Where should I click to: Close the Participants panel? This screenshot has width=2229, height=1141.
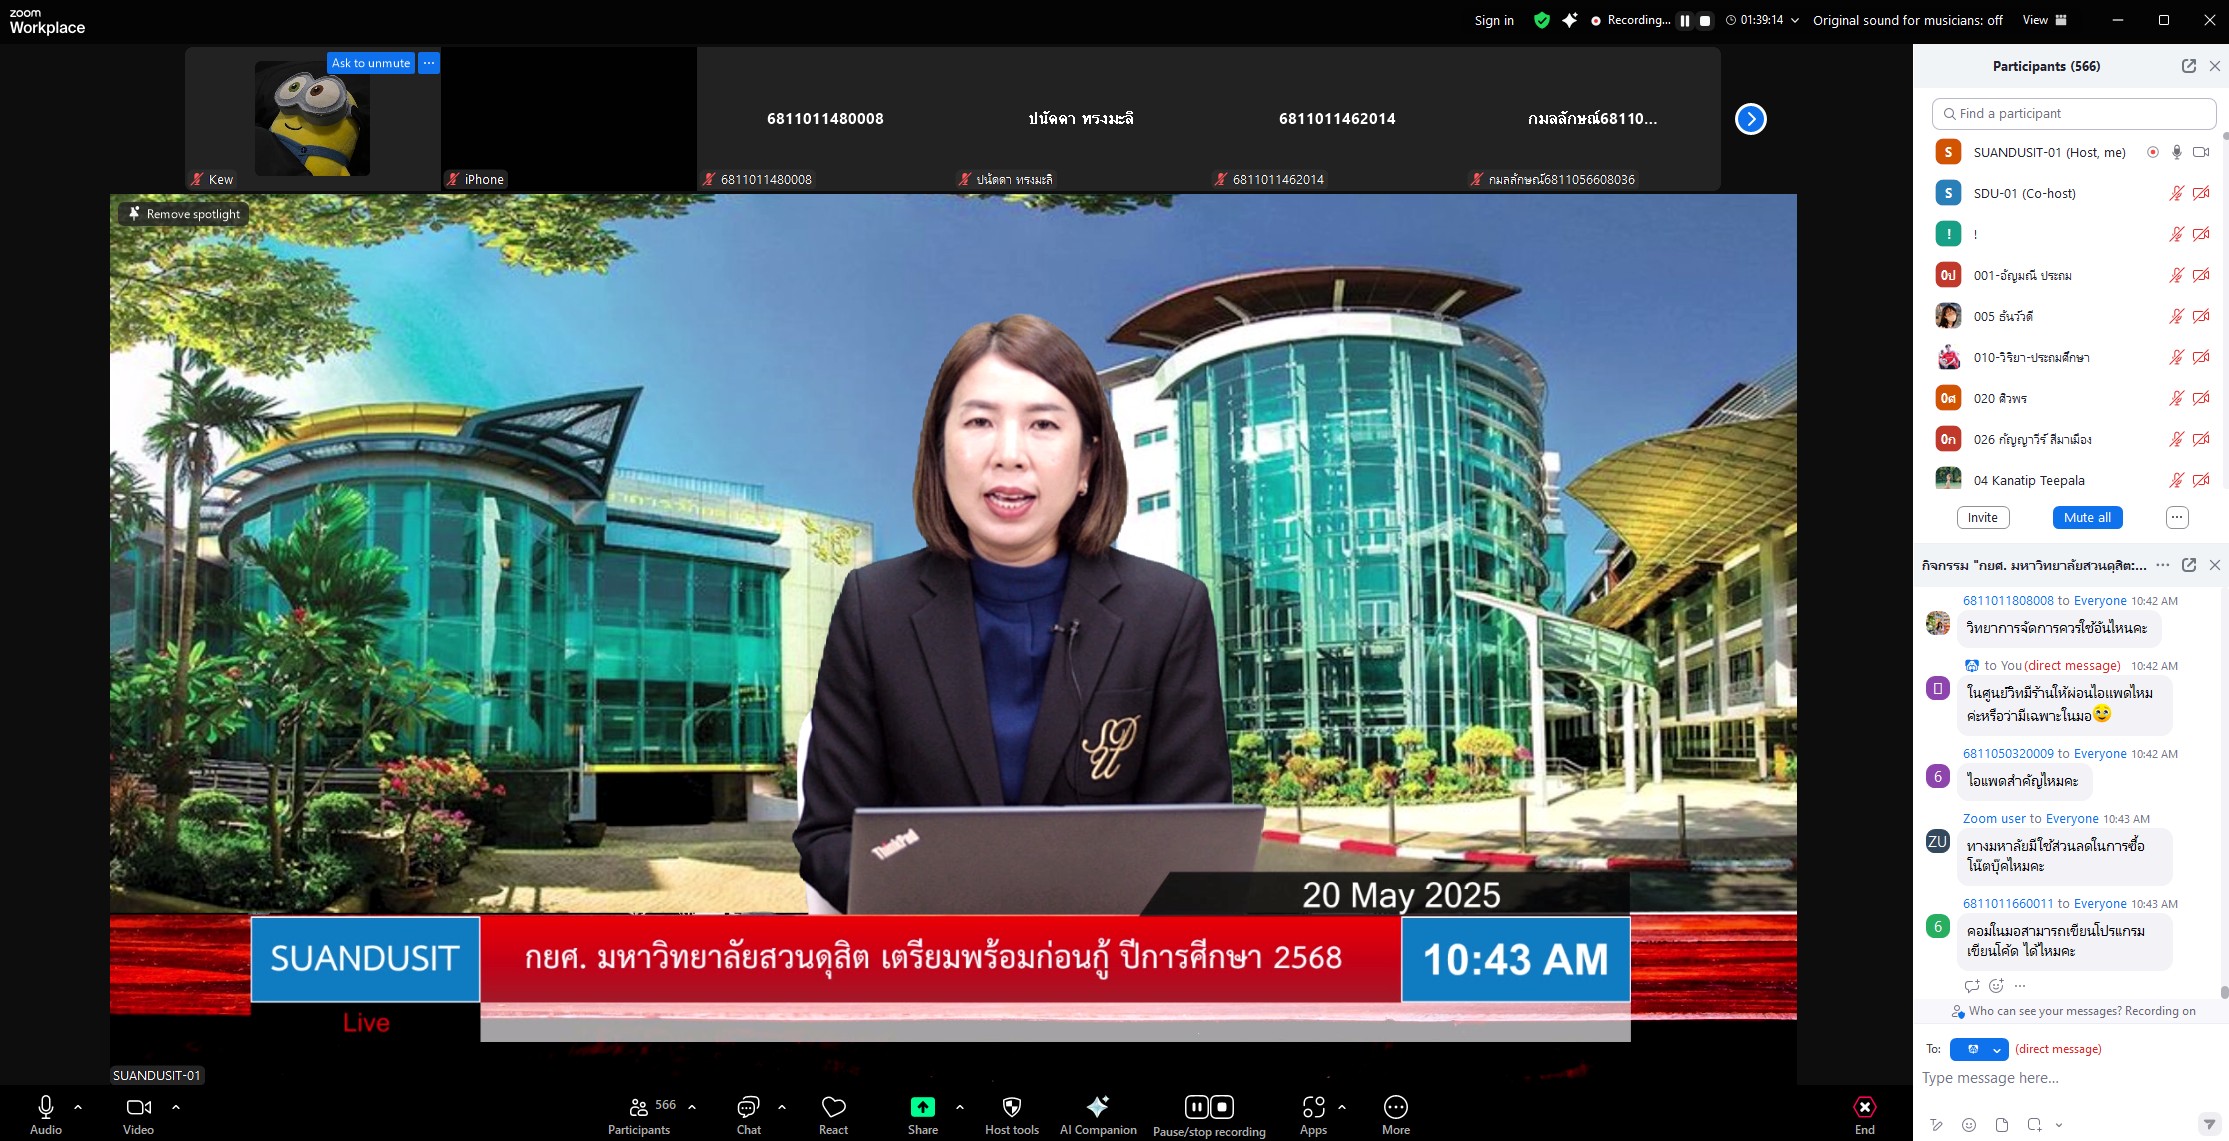pos(2215,66)
